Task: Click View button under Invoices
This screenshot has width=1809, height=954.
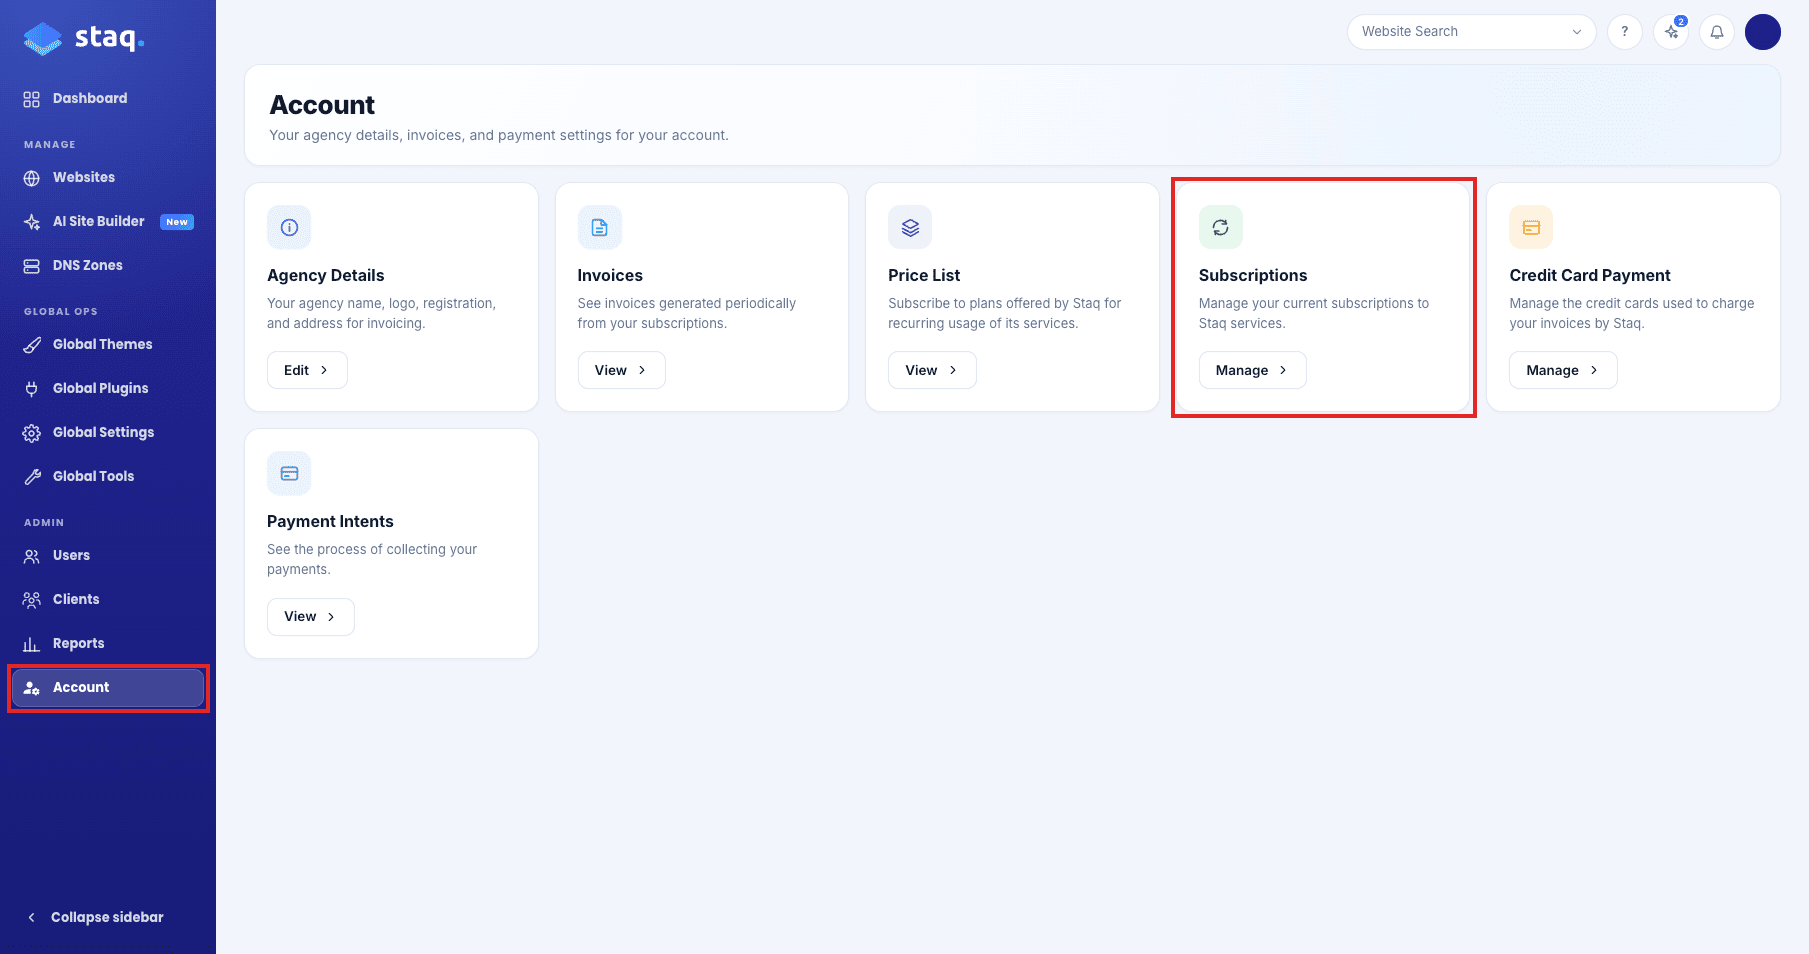Action: 621,370
